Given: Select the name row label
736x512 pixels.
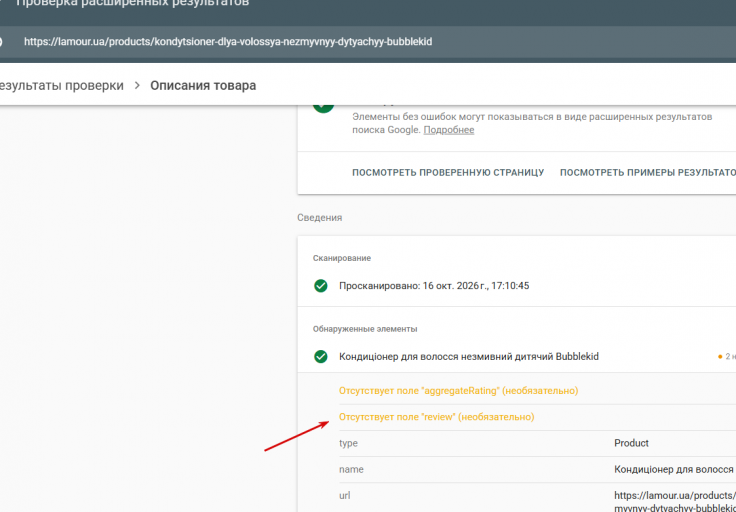Looking at the screenshot, I should coord(351,469).
